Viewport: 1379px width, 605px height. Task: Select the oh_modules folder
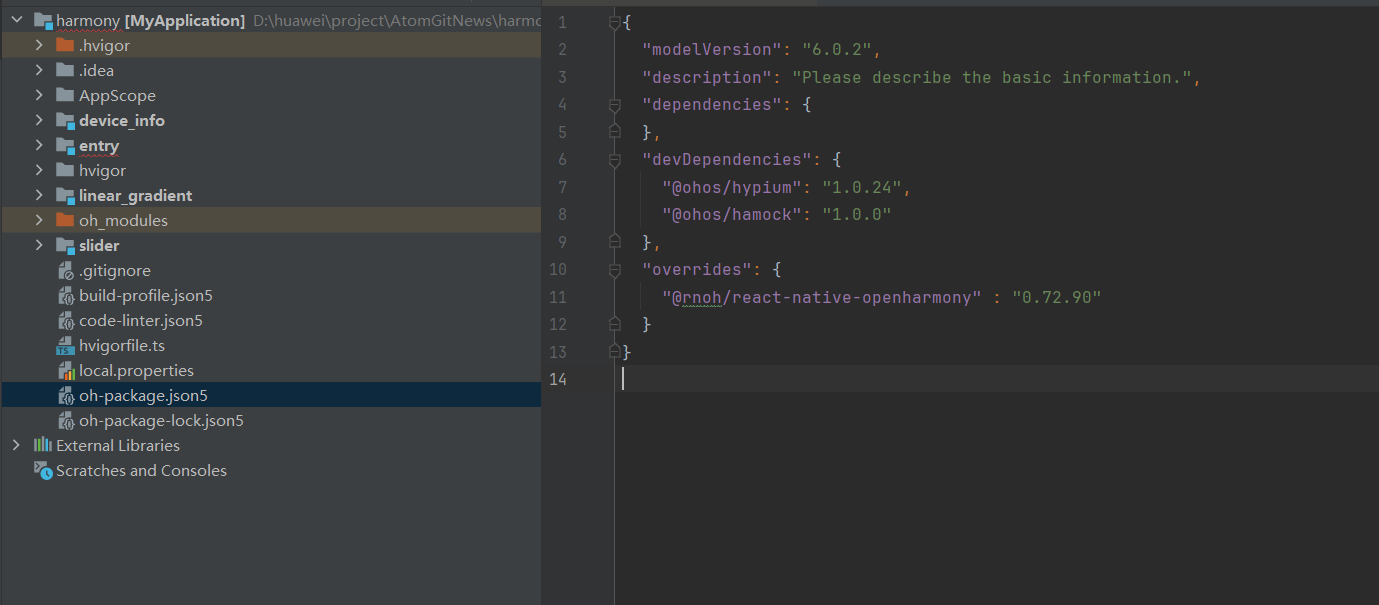click(123, 220)
